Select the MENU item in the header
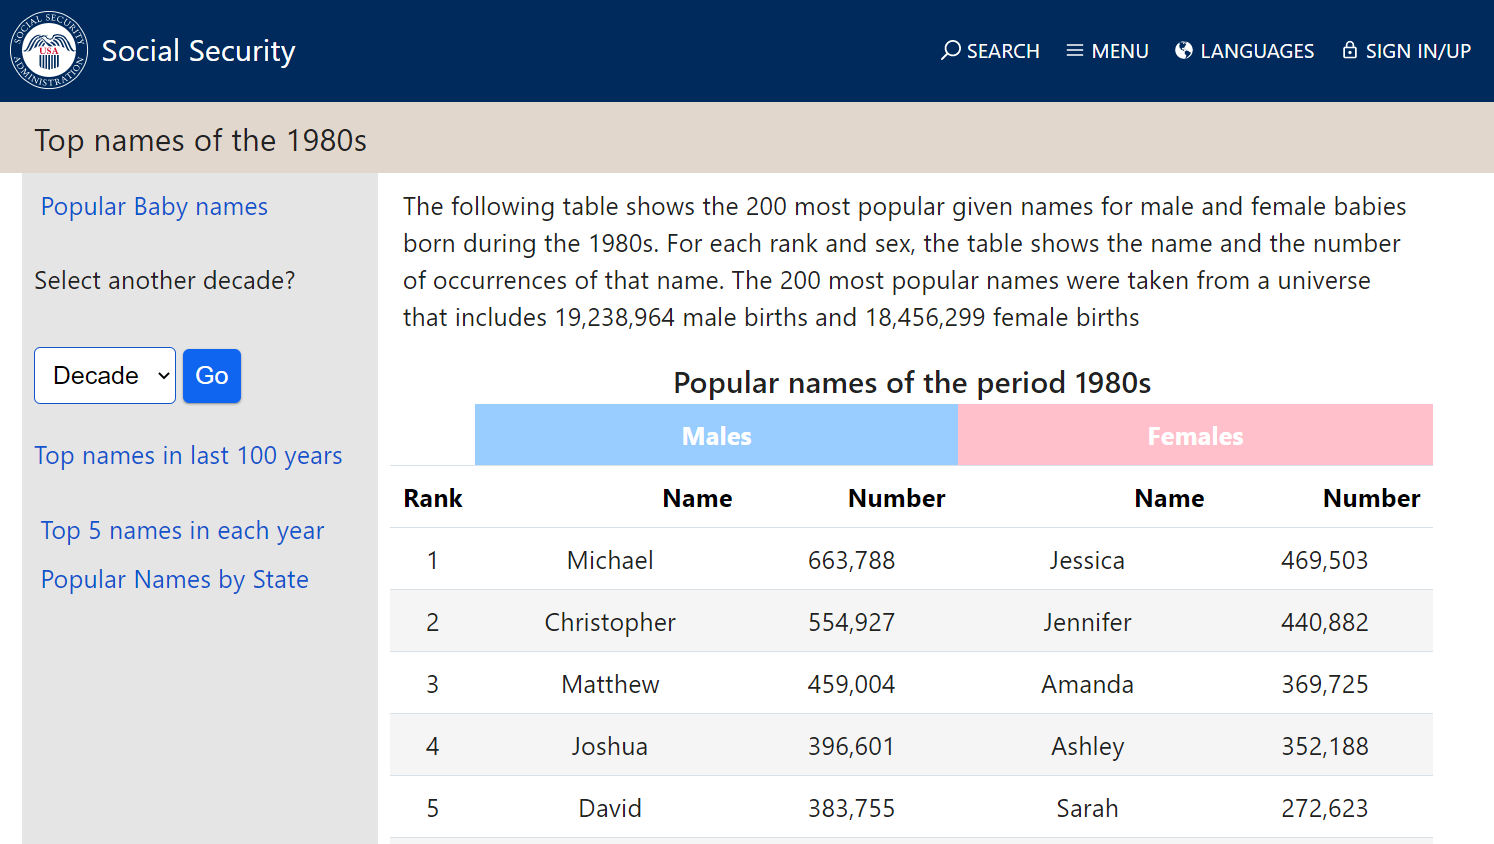This screenshot has height=844, width=1494. 1119,51
